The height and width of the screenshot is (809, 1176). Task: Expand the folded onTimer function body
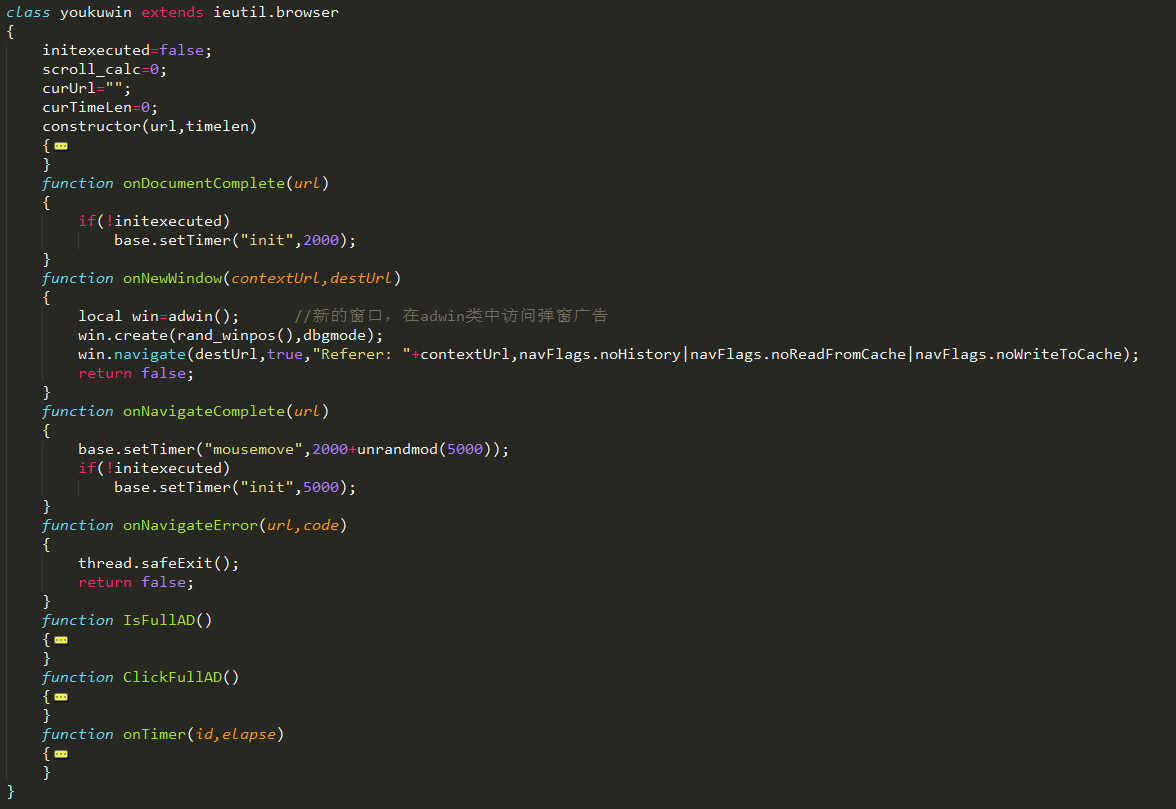click(x=62, y=754)
